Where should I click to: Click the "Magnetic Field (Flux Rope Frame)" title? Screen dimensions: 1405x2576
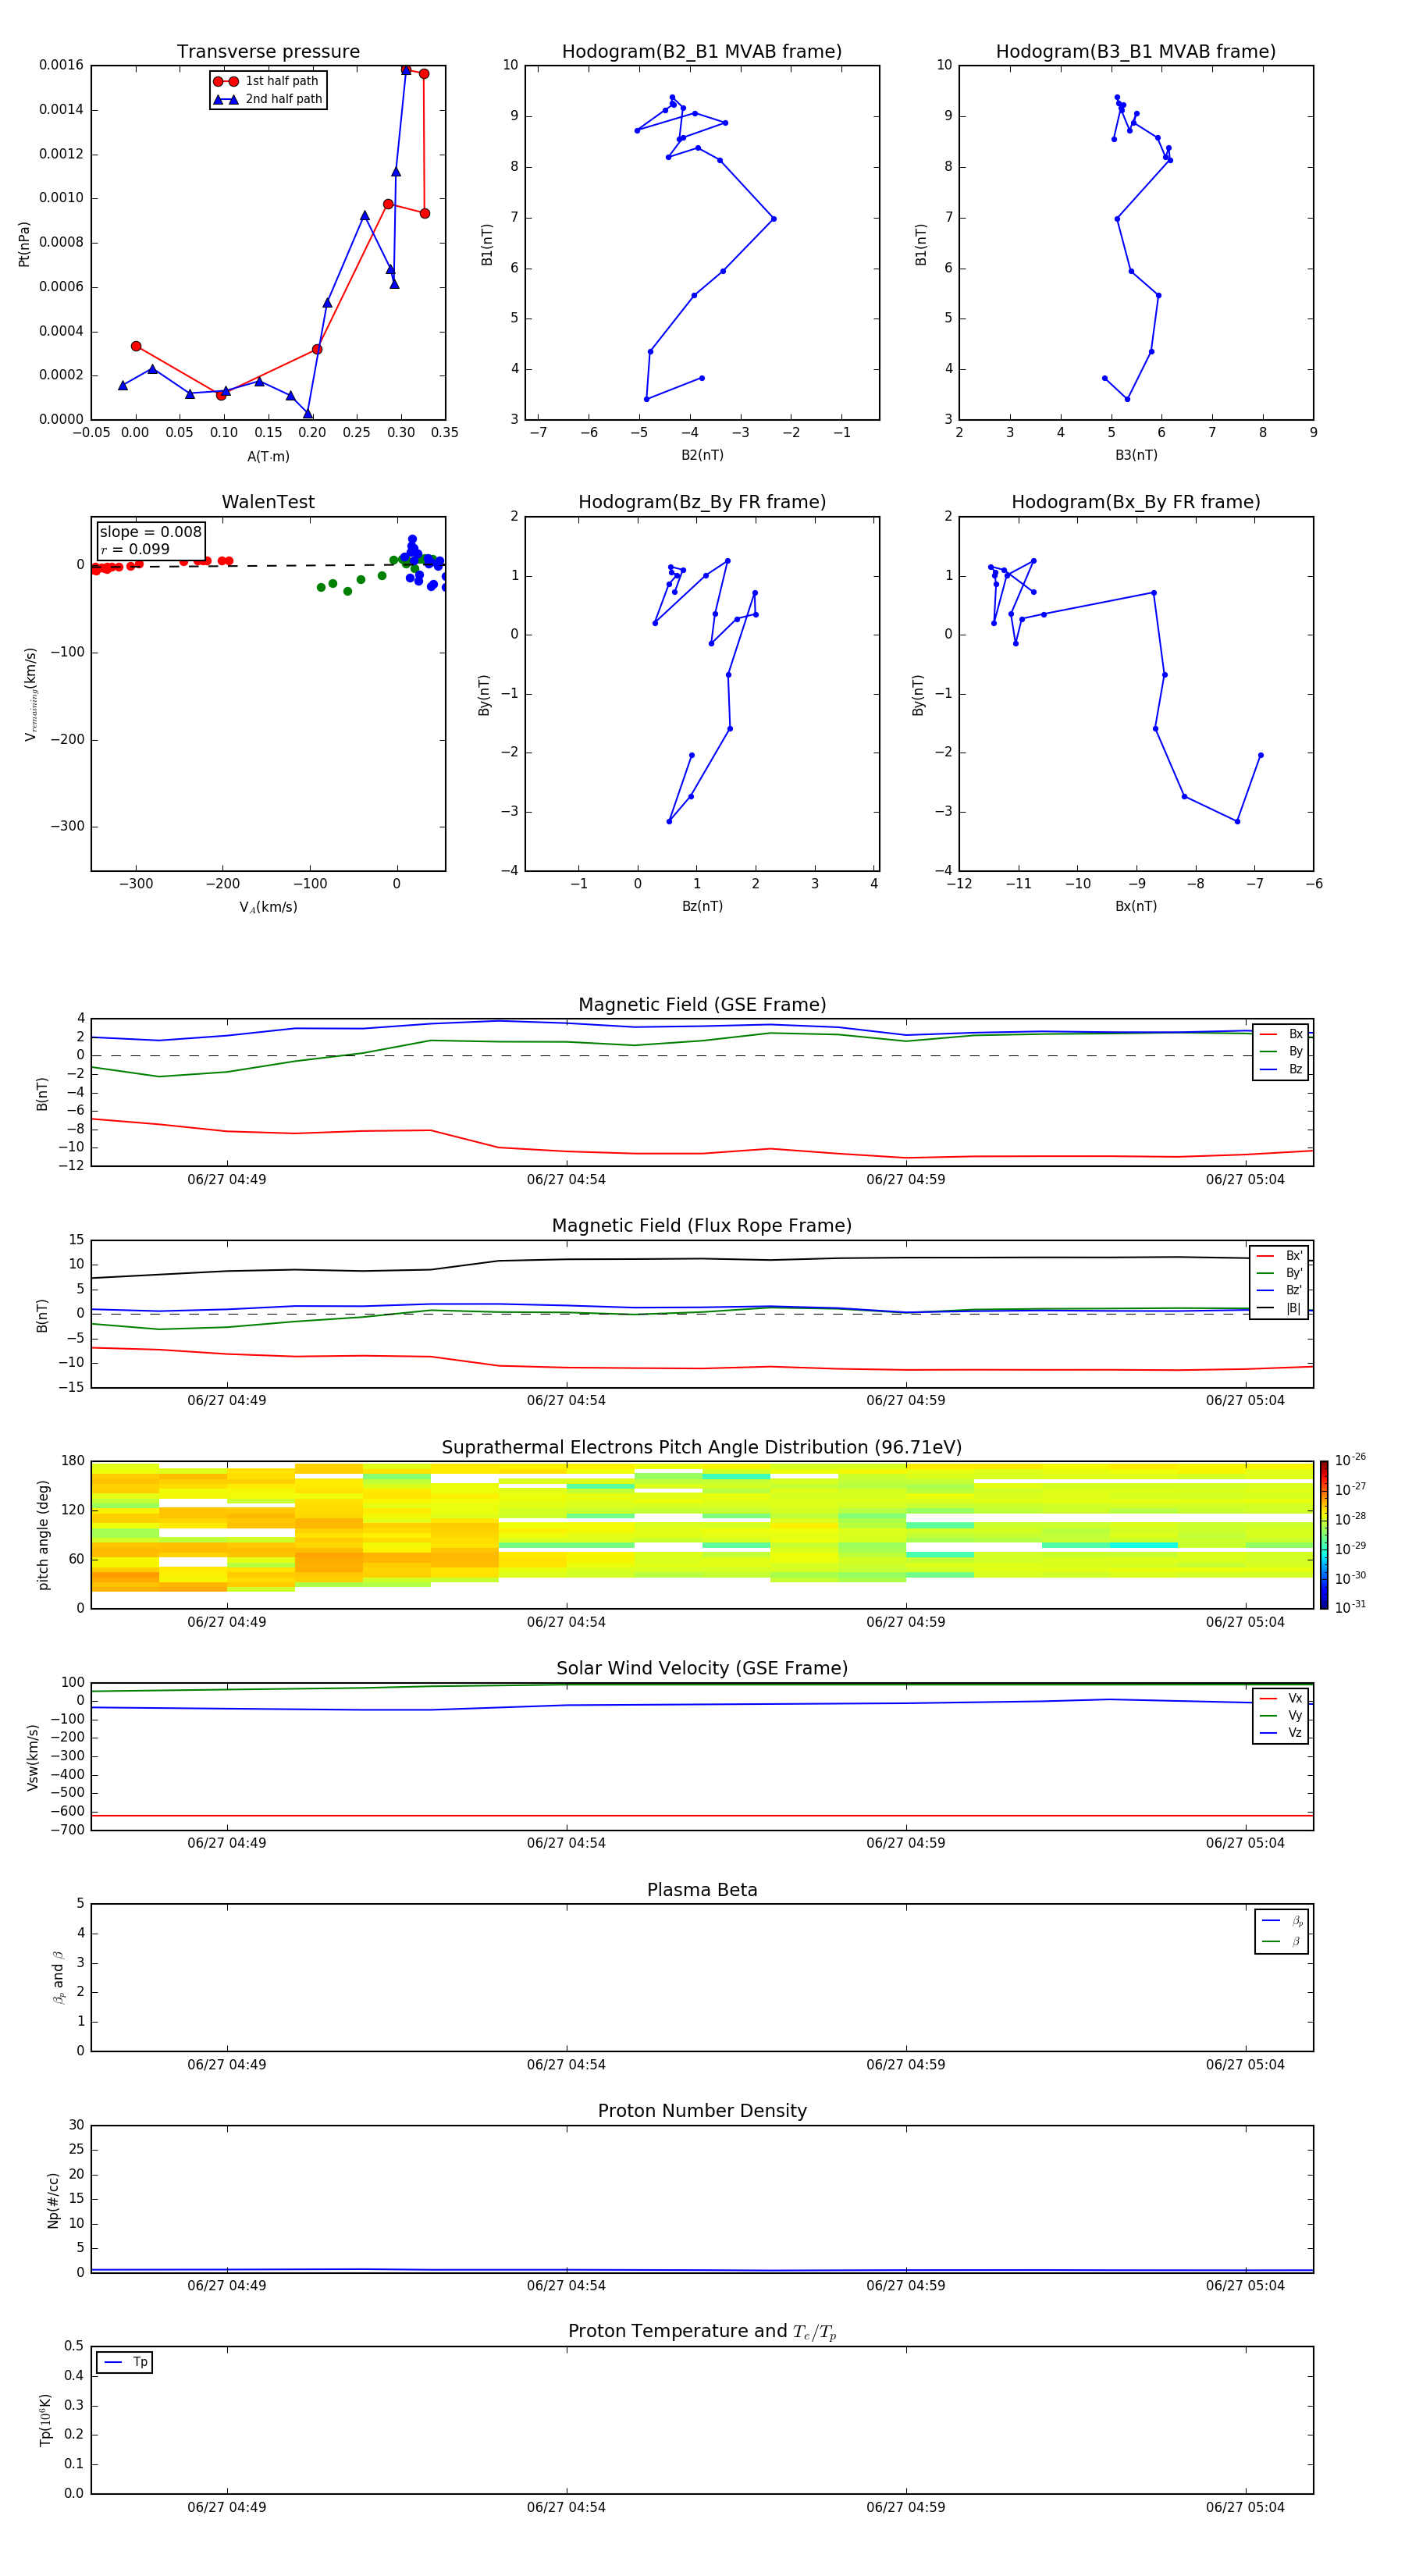click(x=702, y=1226)
